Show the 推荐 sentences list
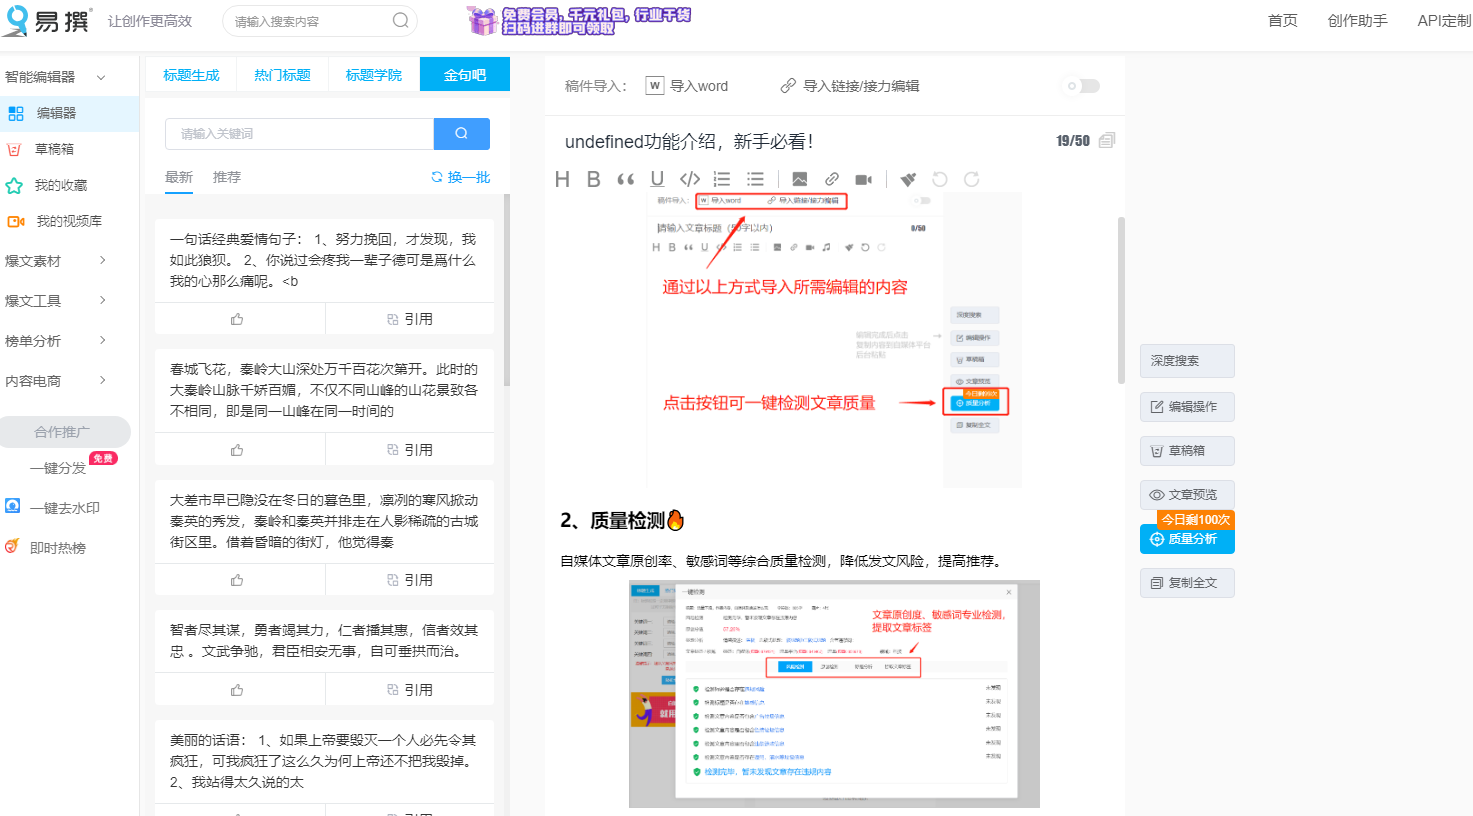Image resolution: width=1473 pixels, height=816 pixels. tap(227, 177)
